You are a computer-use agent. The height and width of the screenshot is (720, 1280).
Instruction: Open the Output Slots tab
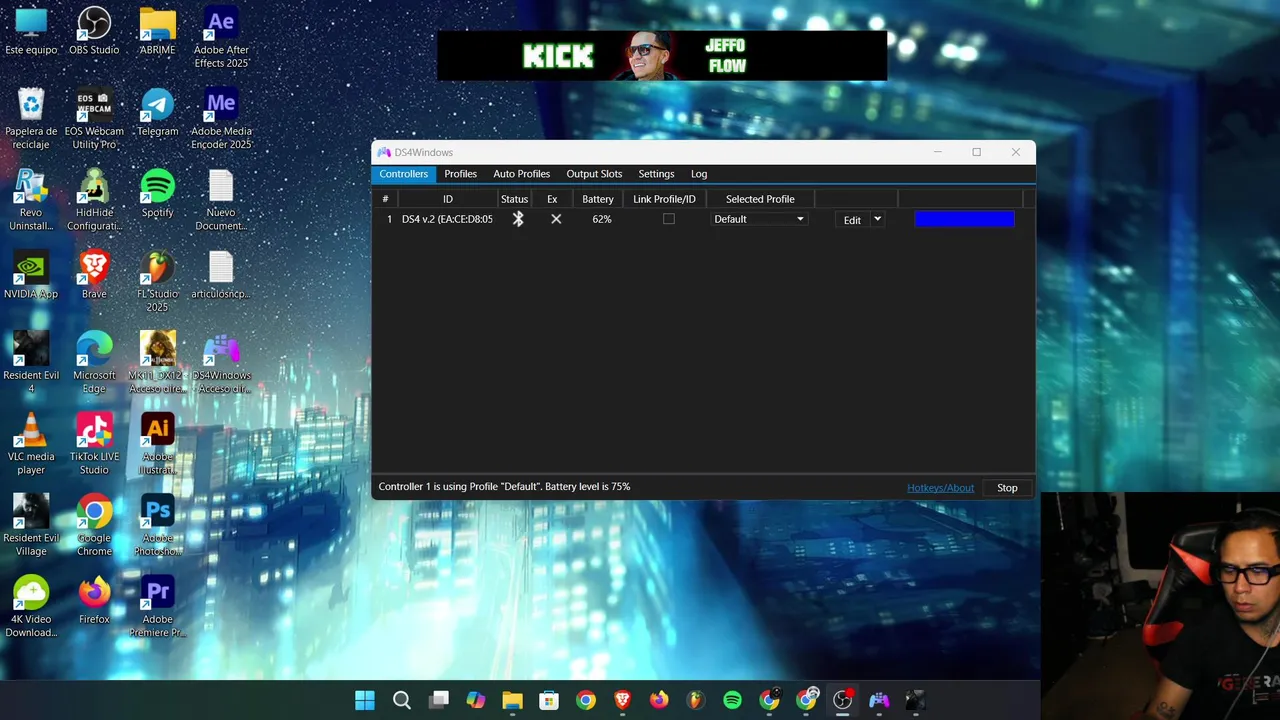coord(594,174)
